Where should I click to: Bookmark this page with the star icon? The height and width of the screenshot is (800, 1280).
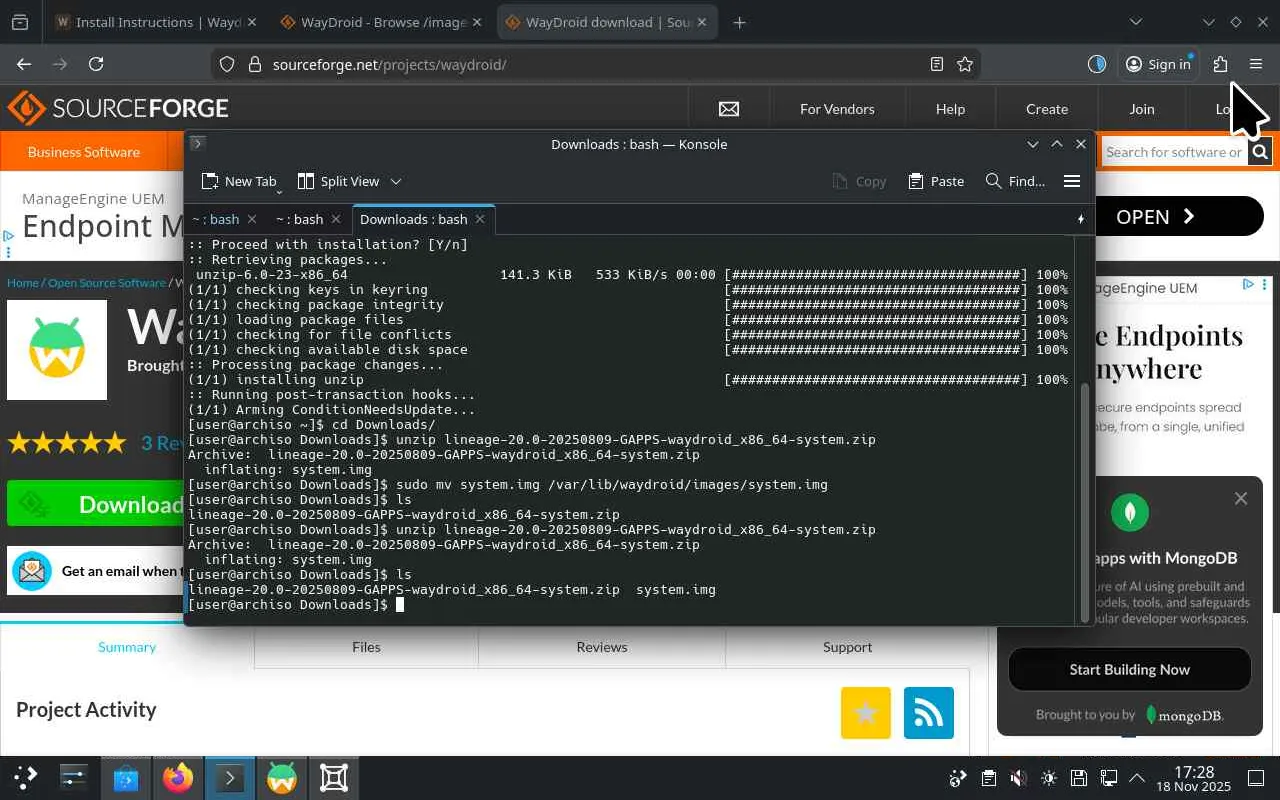(x=965, y=64)
